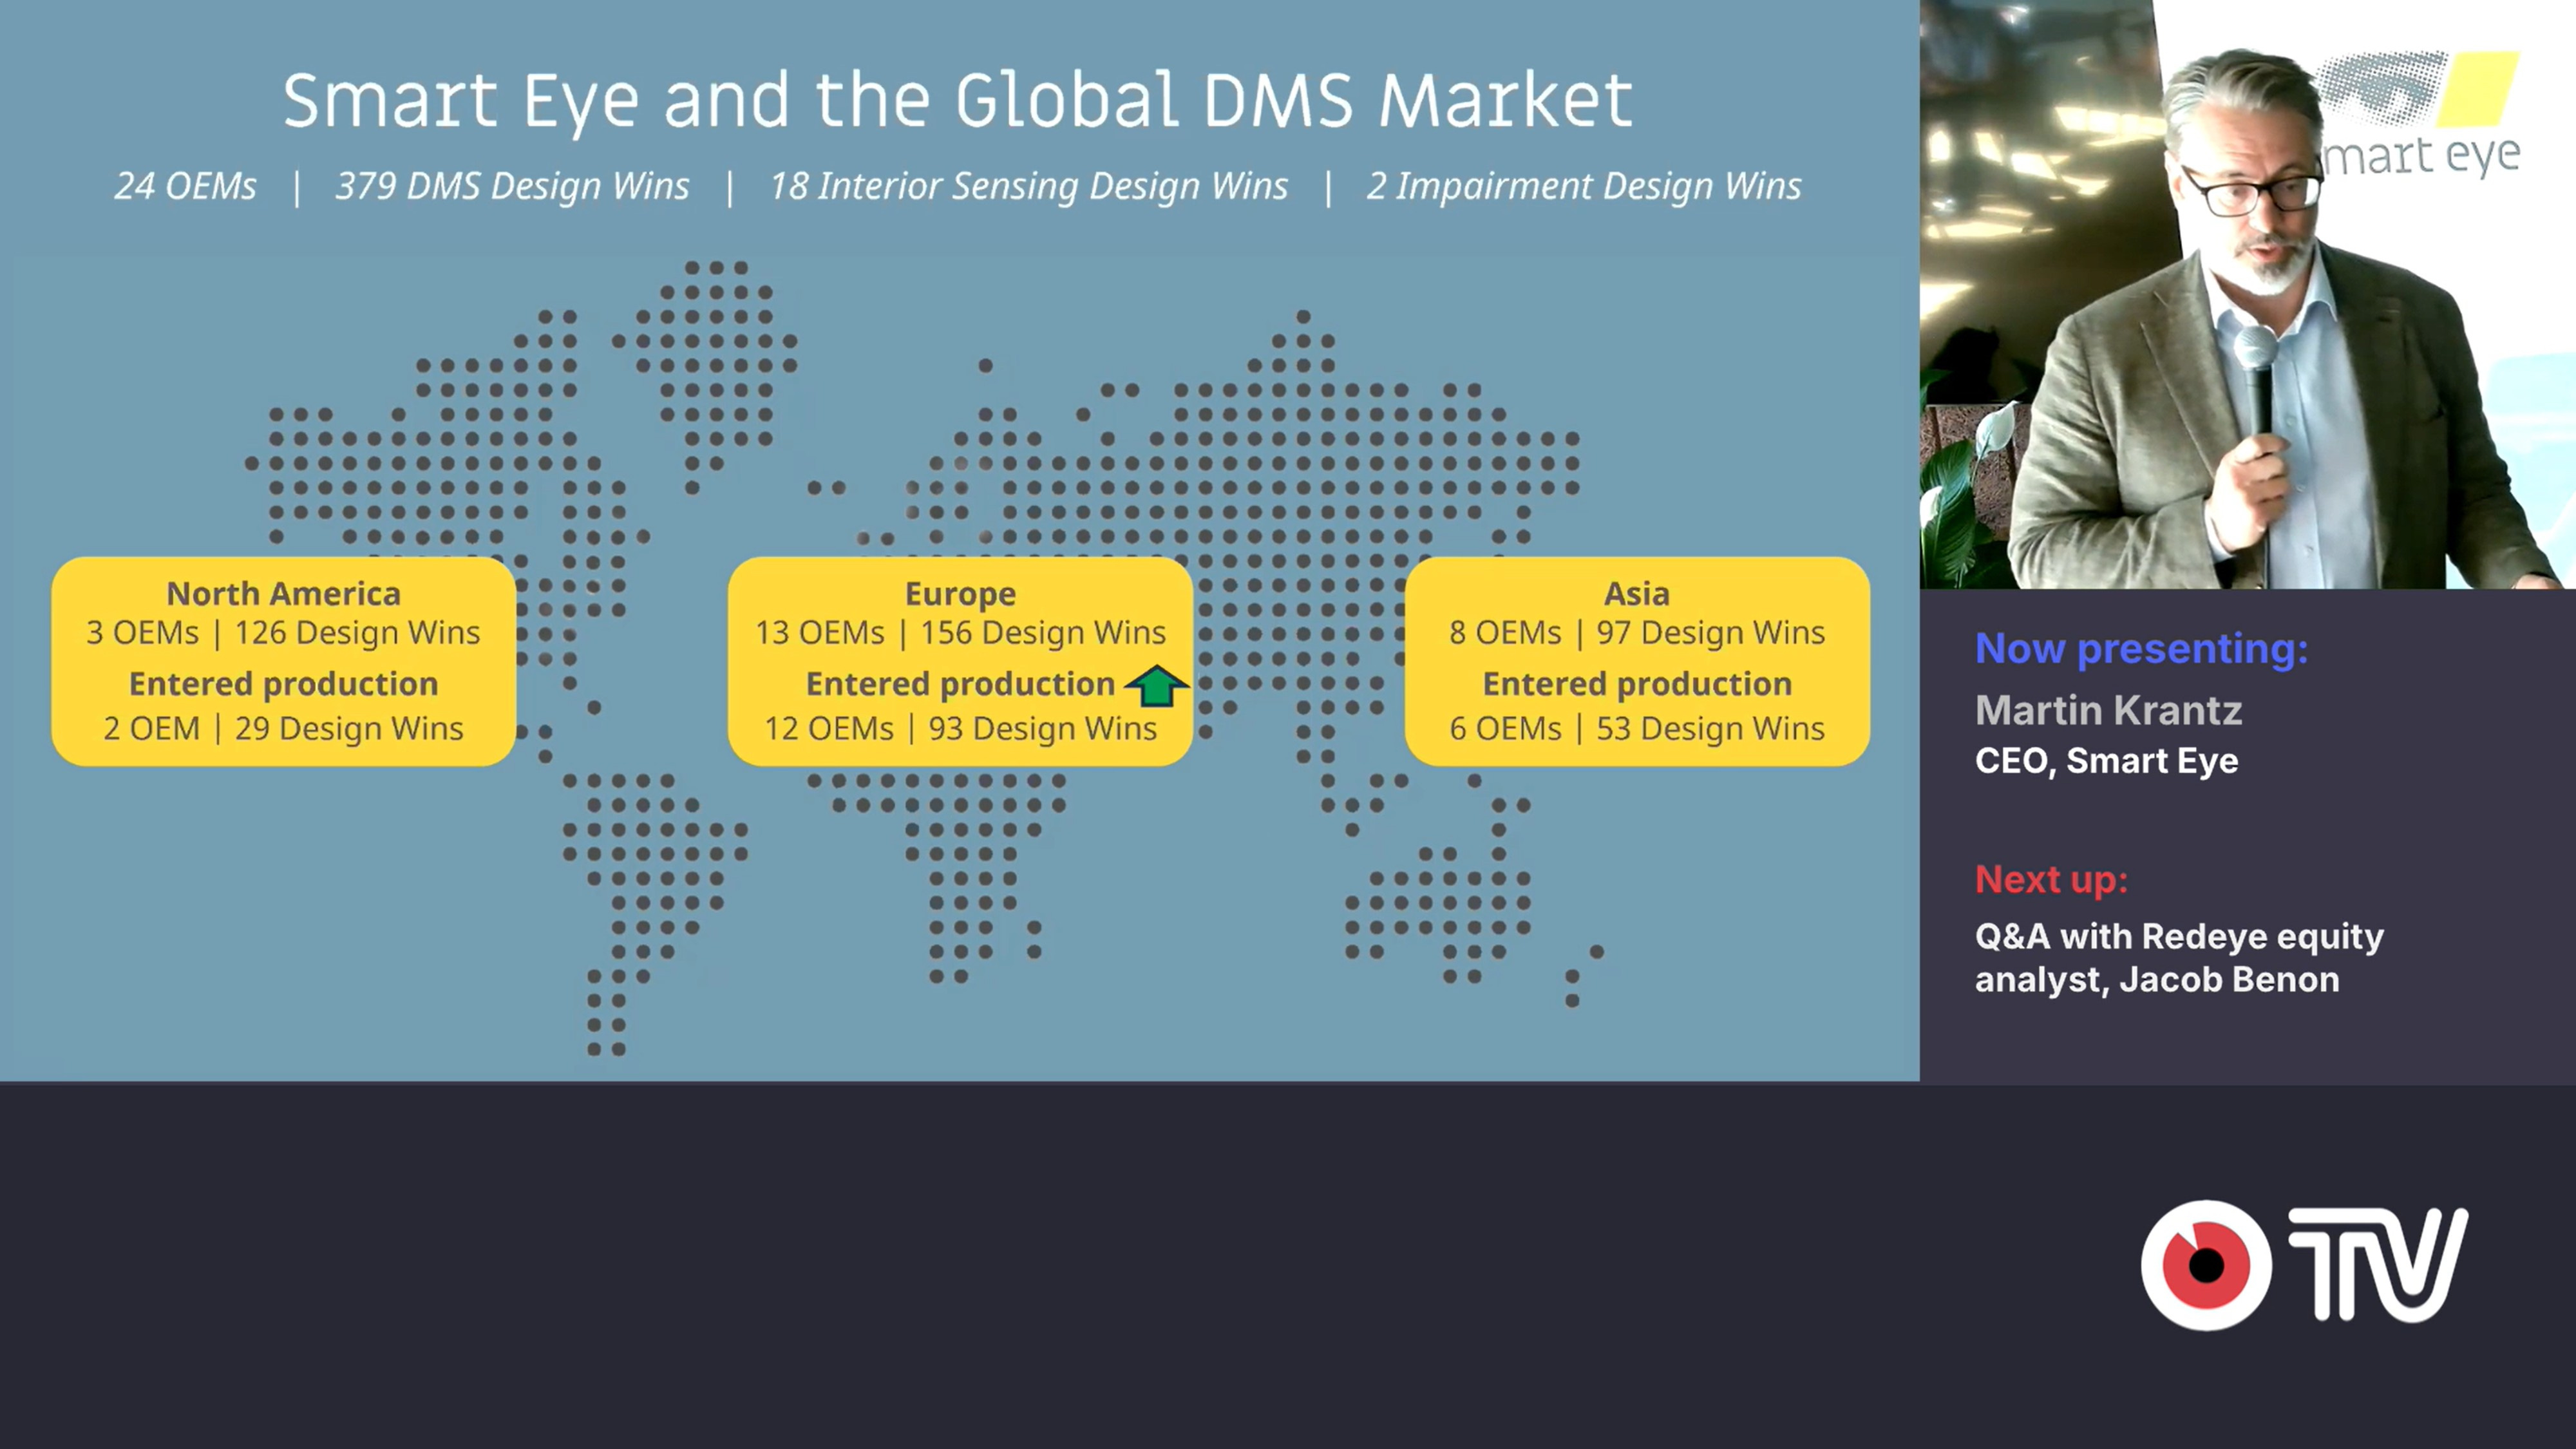2576x1449 pixels.
Task: Click '12 OEMs | 93 Design Wins' text
Action: pyautogui.click(x=960, y=729)
